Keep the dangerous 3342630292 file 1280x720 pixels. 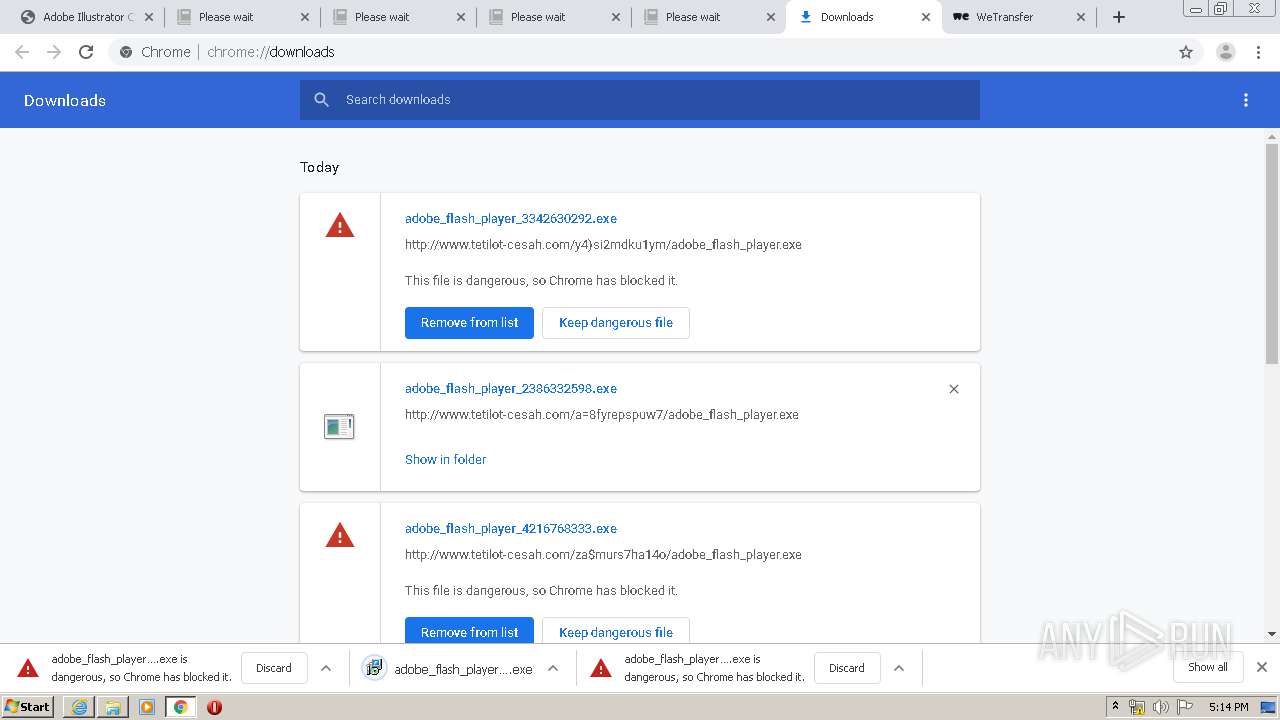coord(616,323)
